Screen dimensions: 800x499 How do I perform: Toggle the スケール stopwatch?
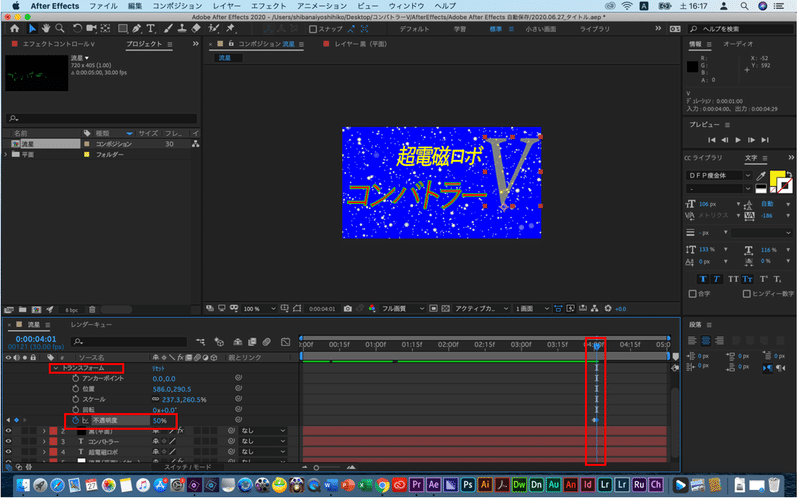tap(76, 400)
